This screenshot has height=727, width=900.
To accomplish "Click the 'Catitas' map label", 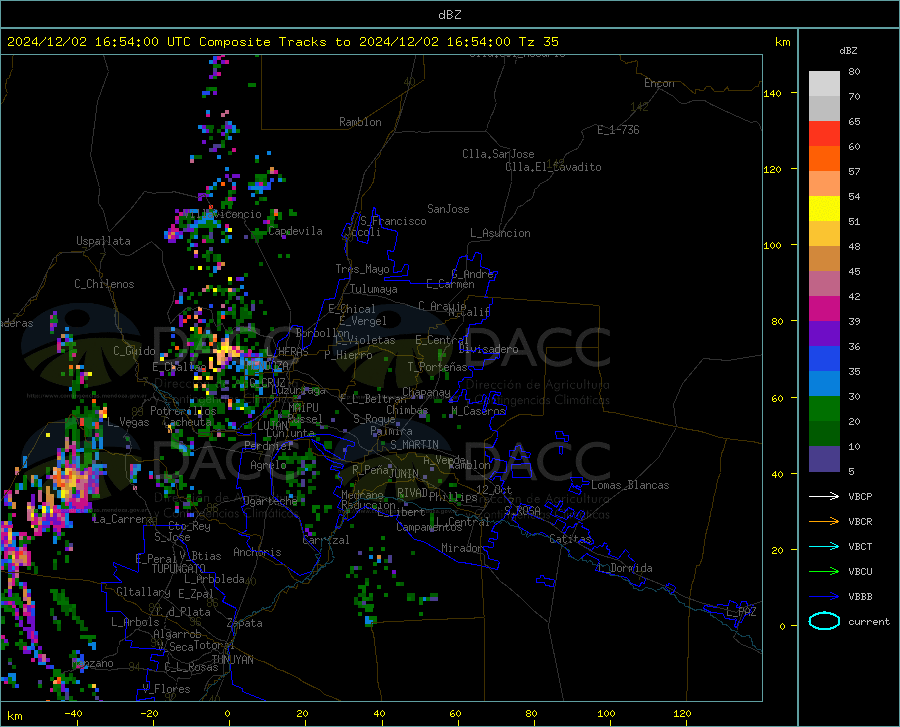I will tap(570, 539).
